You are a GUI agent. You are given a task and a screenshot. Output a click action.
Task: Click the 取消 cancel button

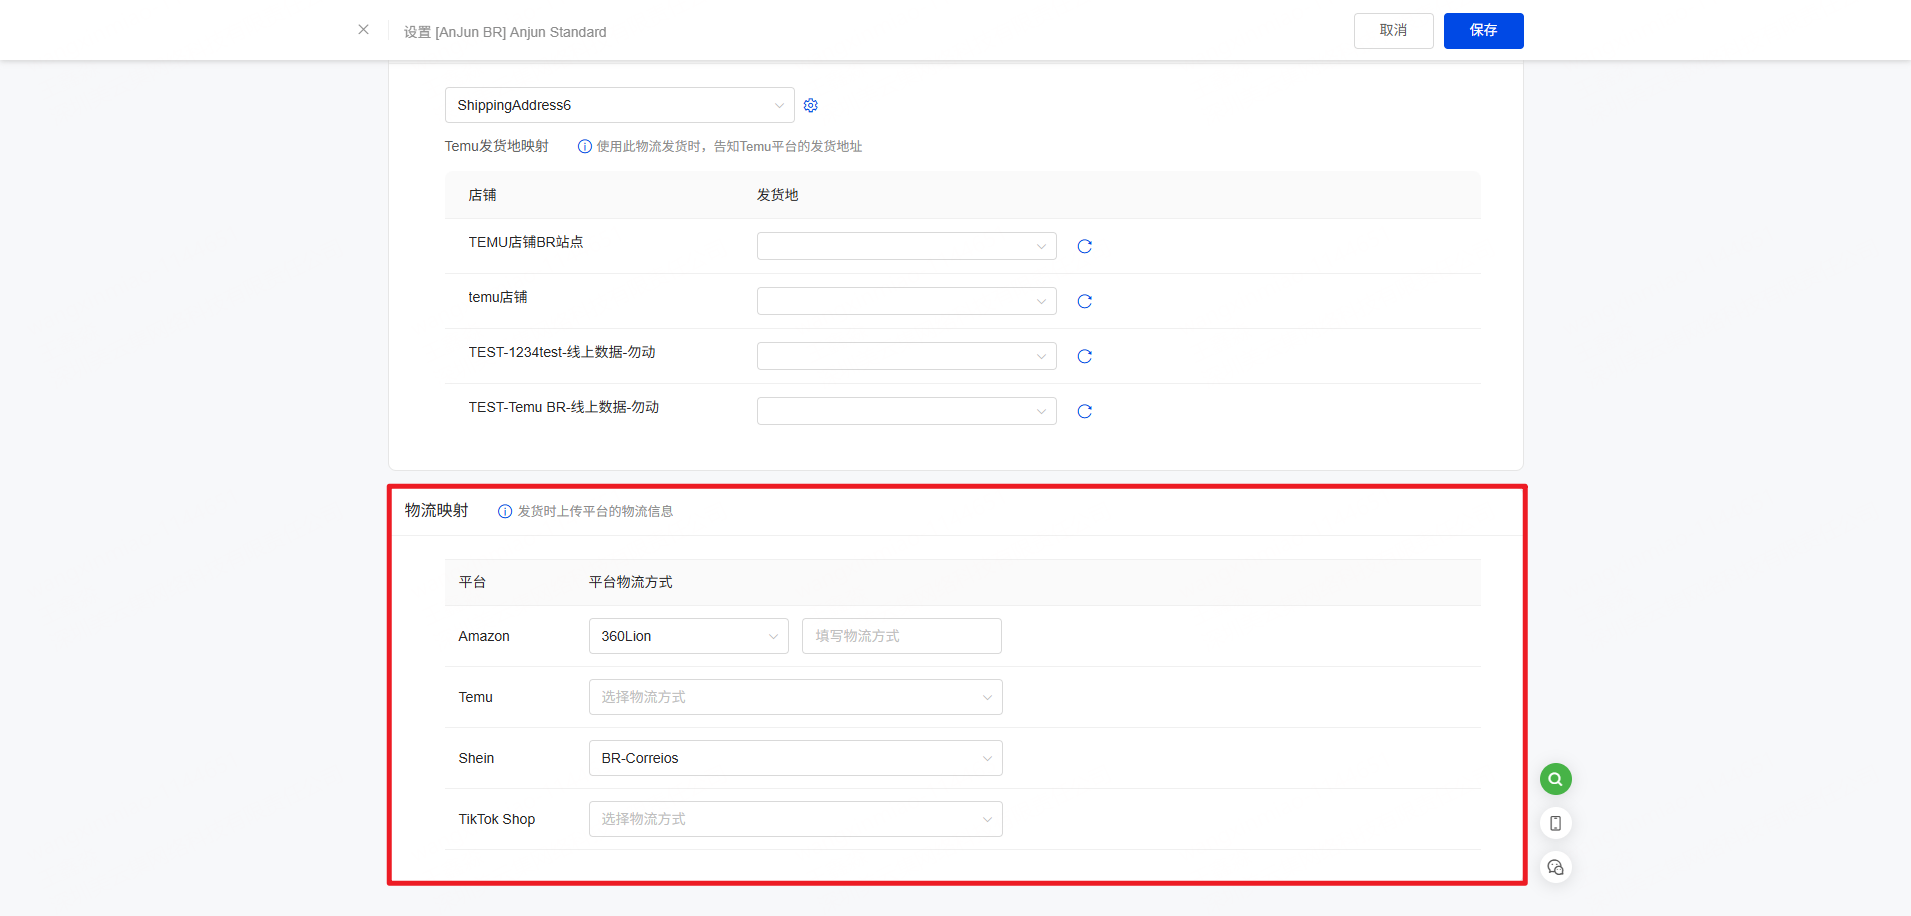pos(1393,31)
